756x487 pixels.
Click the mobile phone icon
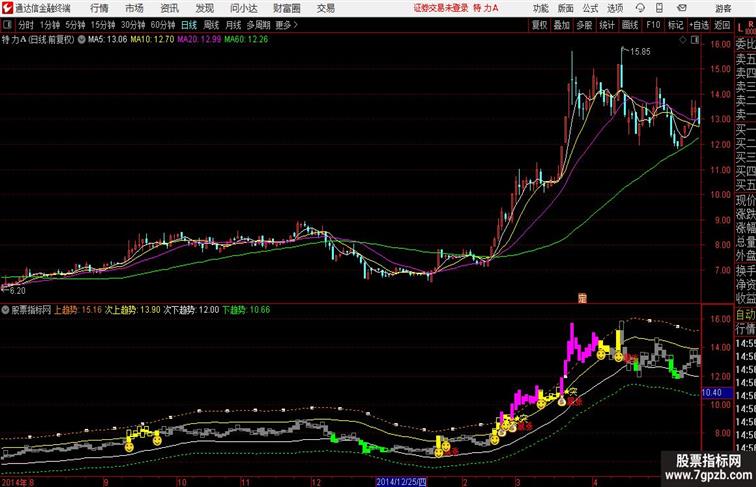pos(659,8)
